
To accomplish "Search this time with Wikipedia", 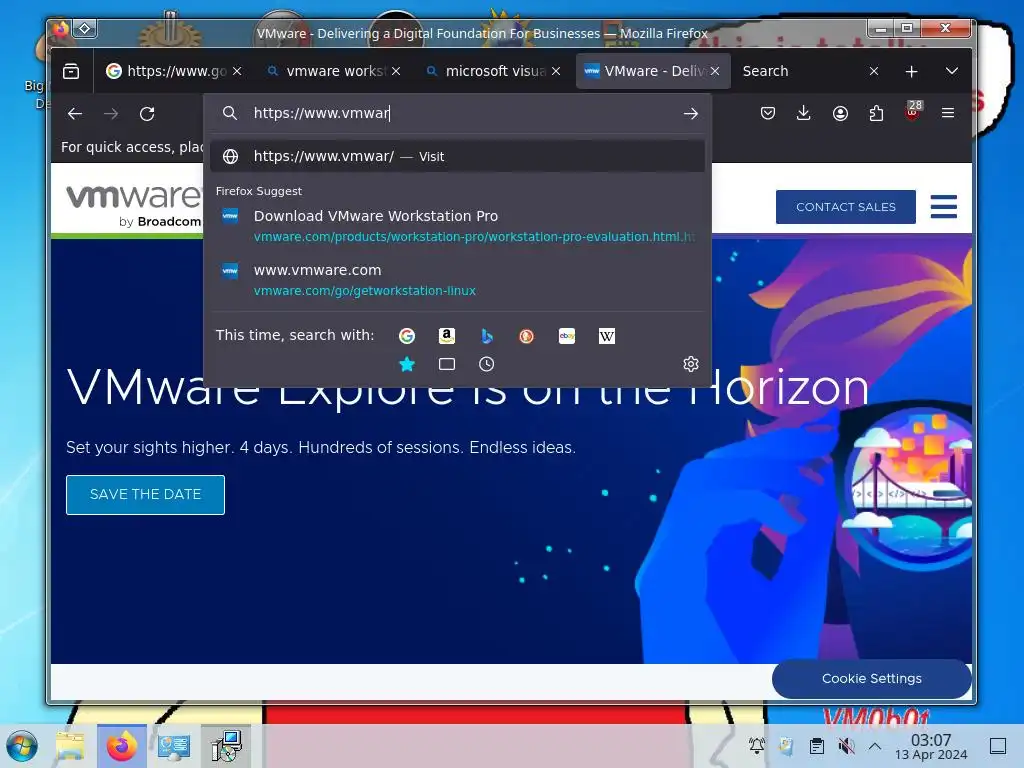I will pyautogui.click(x=607, y=336).
